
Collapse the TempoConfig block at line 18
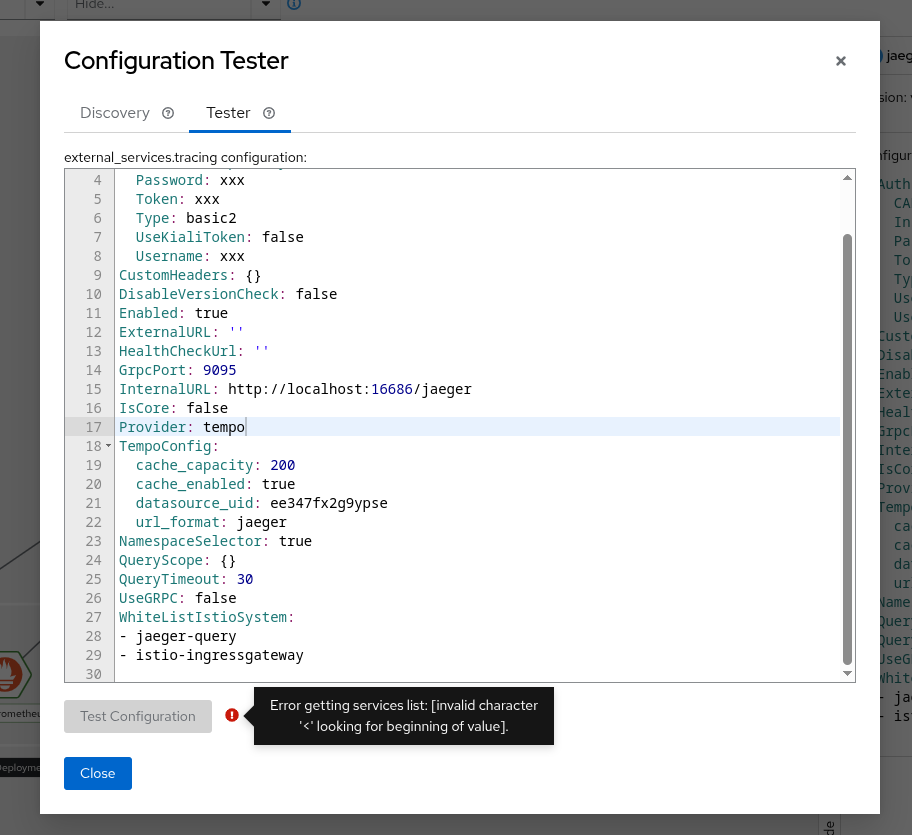tap(108, 446)
